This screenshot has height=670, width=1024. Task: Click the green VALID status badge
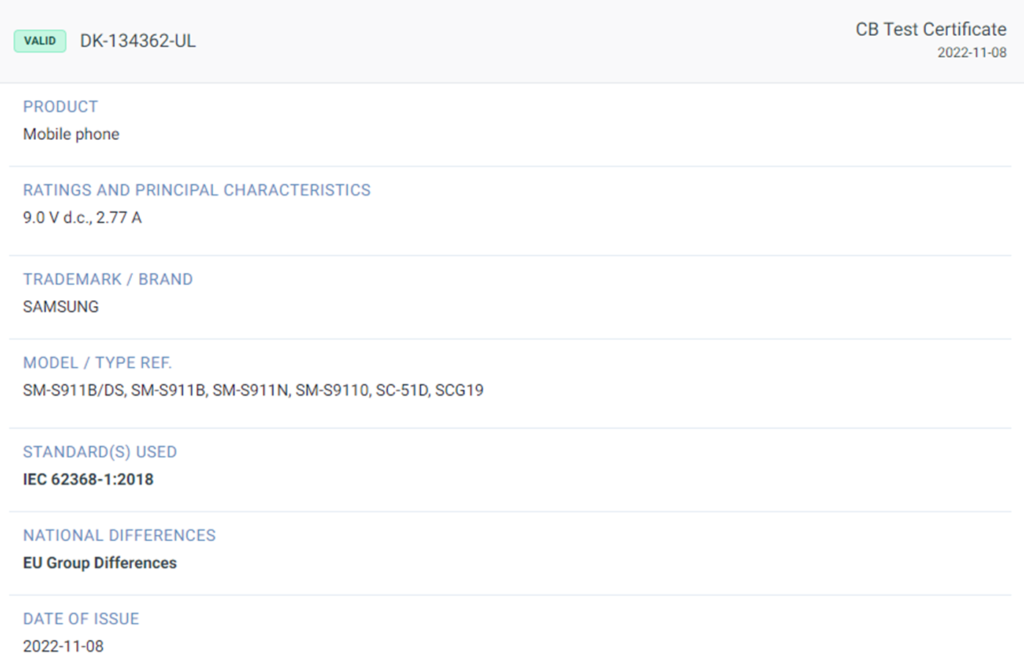(40, 40)
